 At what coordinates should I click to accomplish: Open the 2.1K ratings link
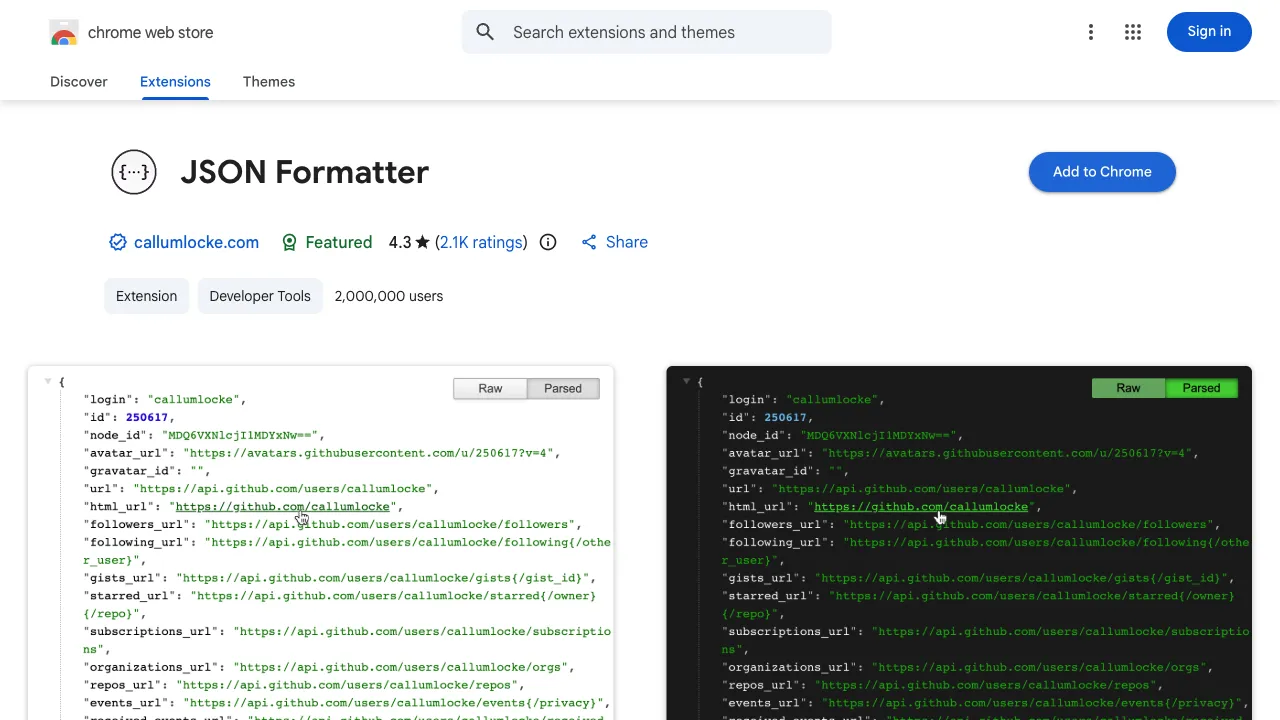coord(481,242)
